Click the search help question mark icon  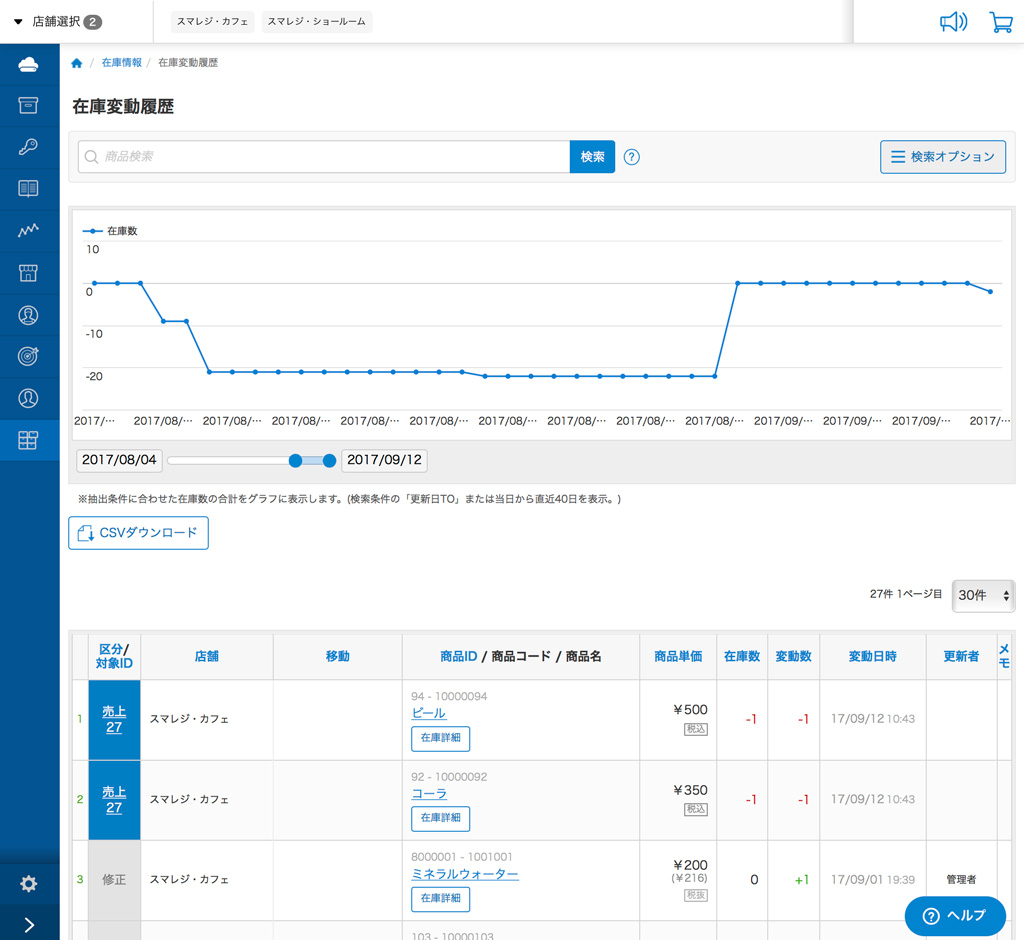(632, 157)
